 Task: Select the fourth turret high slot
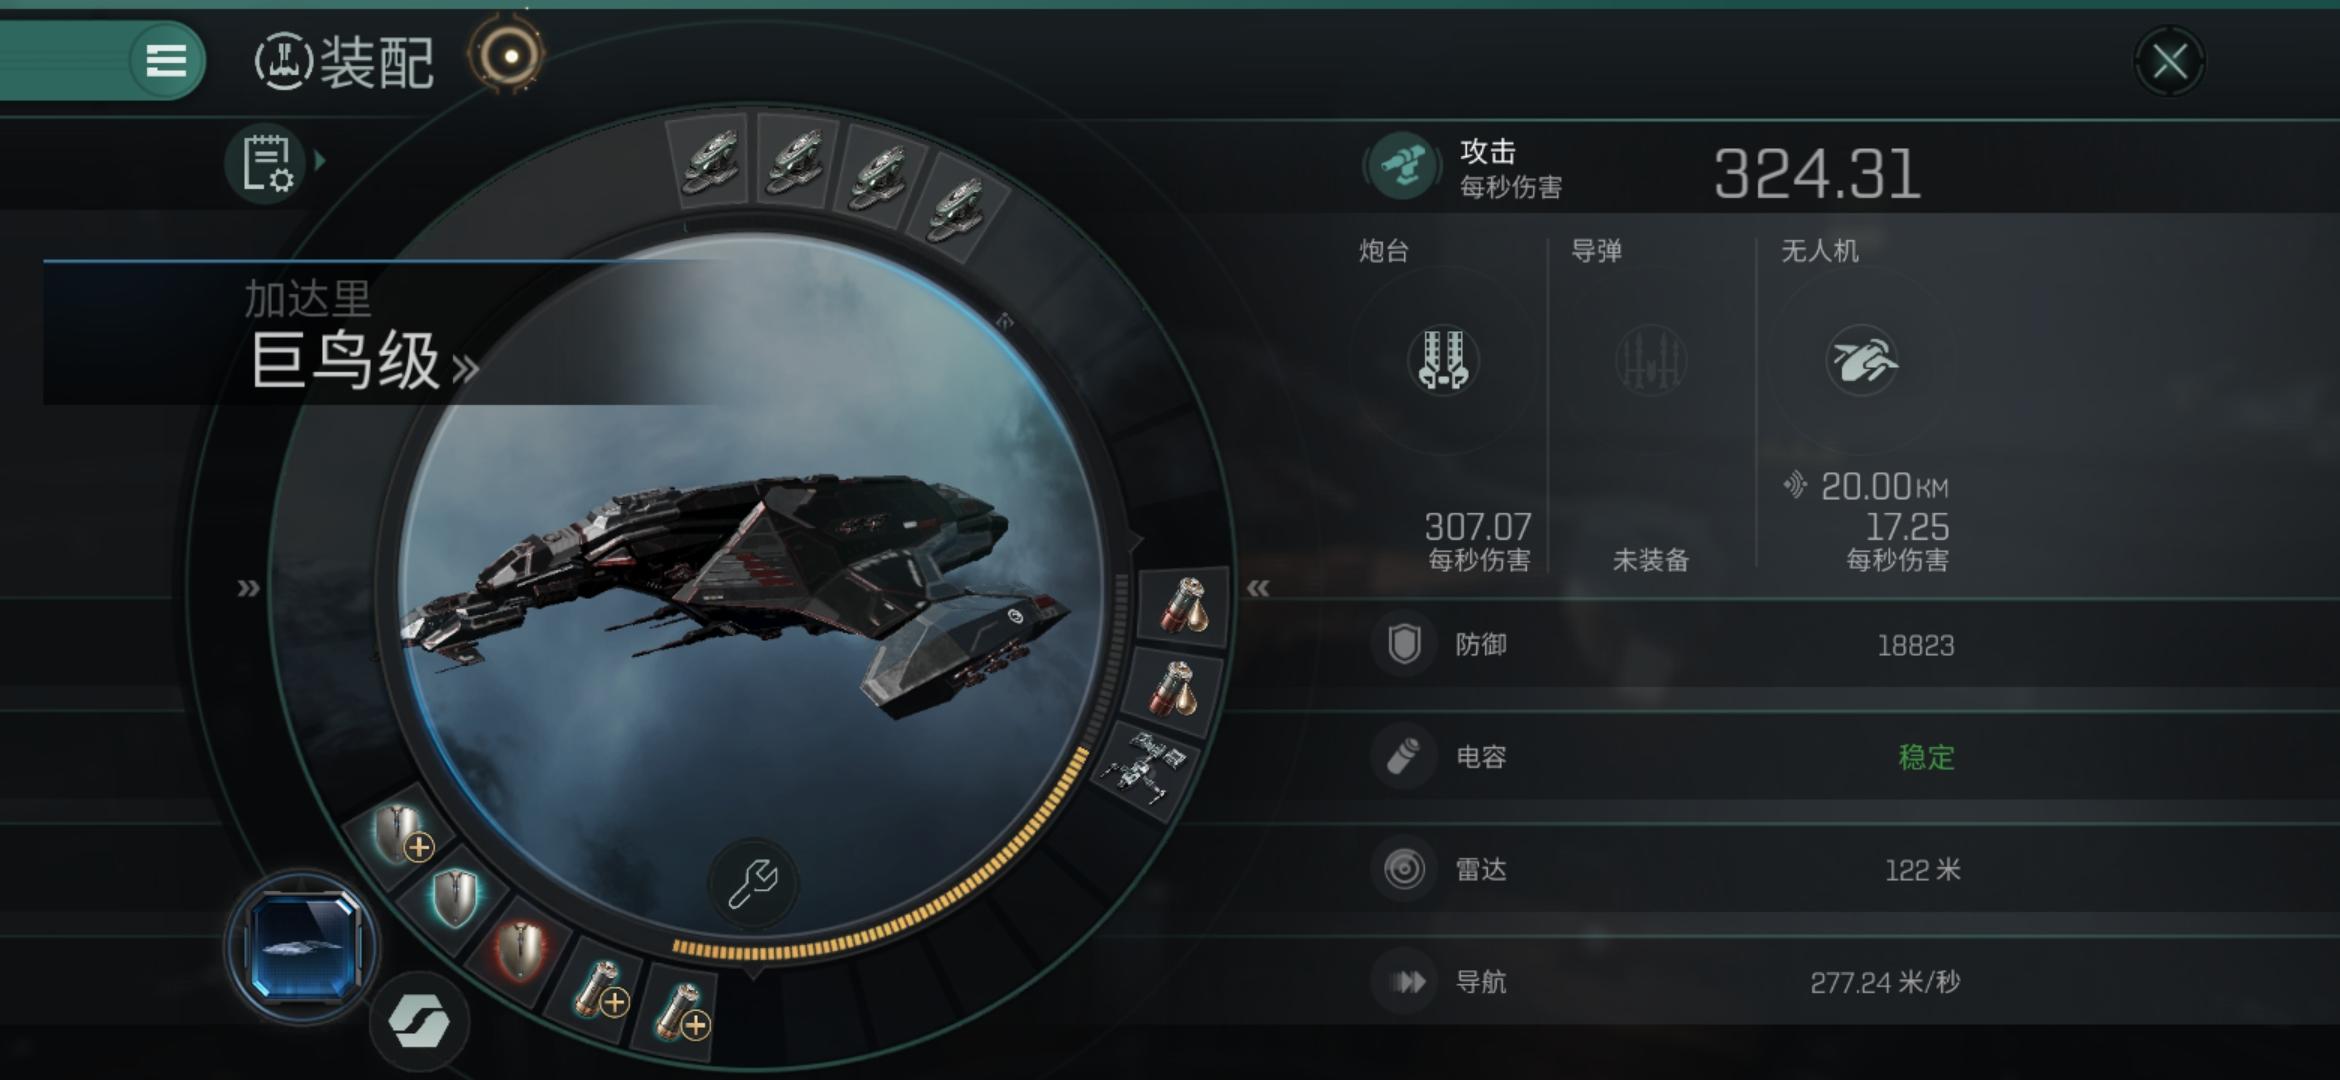[x=954, y=208]
